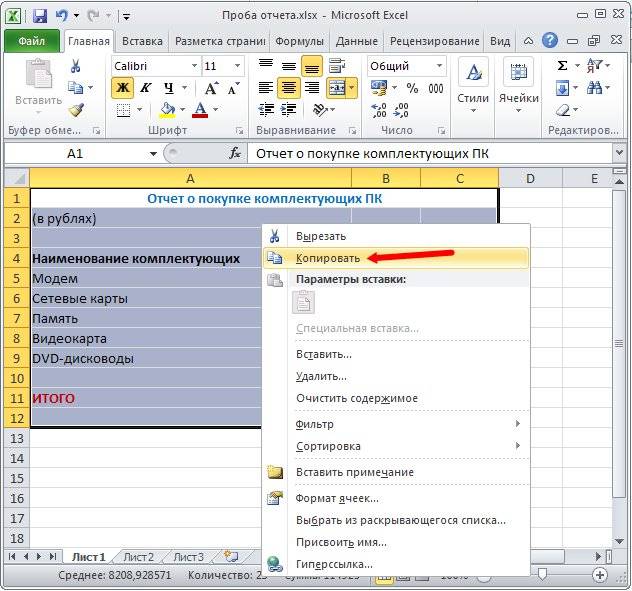The height and width of the screenshot is (591, 632).
Task: Click the Undo arrow icon
Action: (62, 16)
